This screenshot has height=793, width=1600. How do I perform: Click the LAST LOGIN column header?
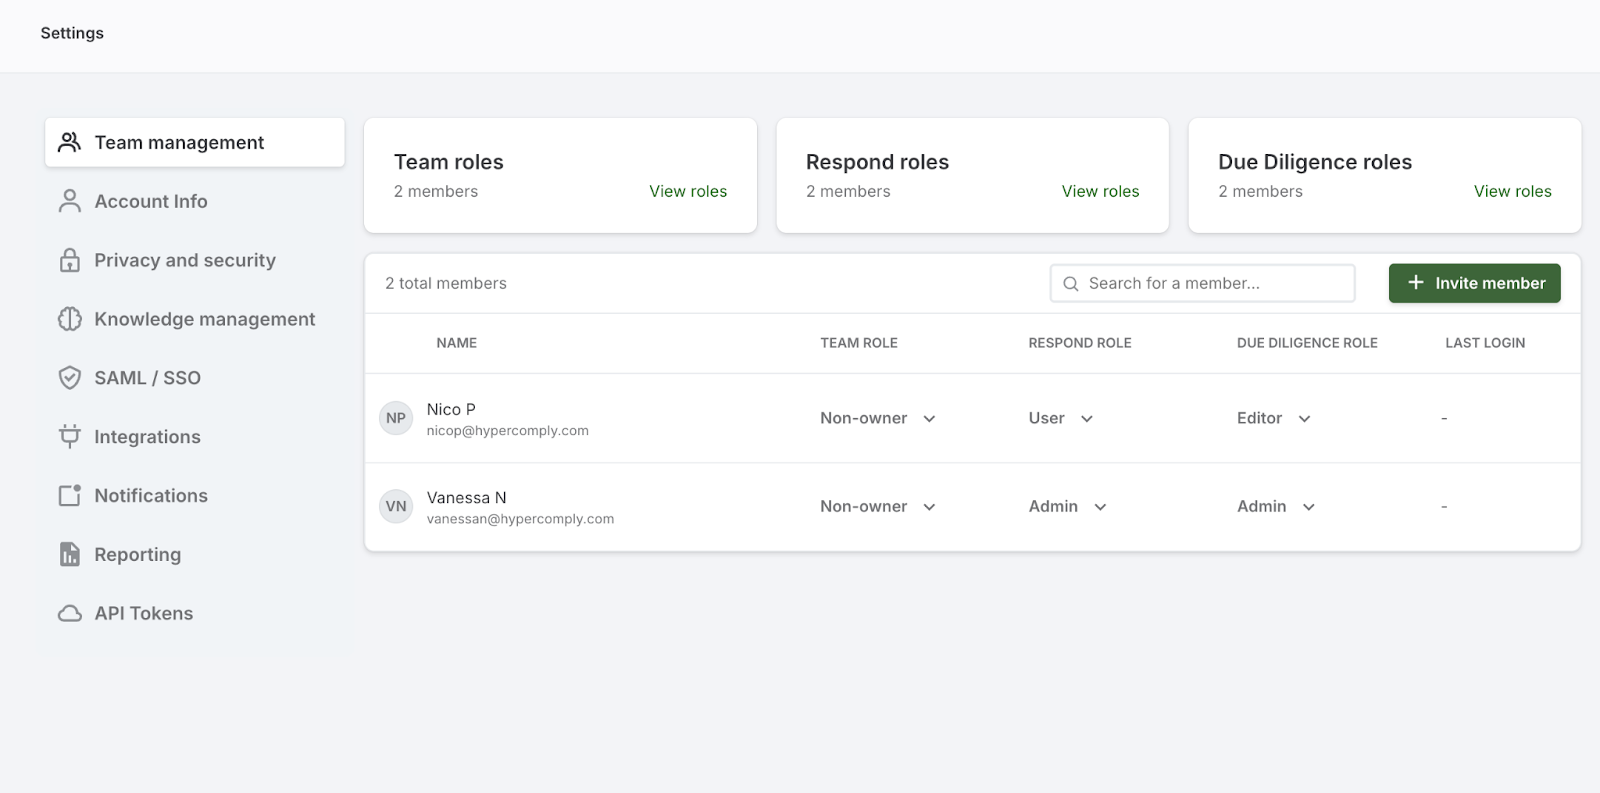click(1485, 343)
